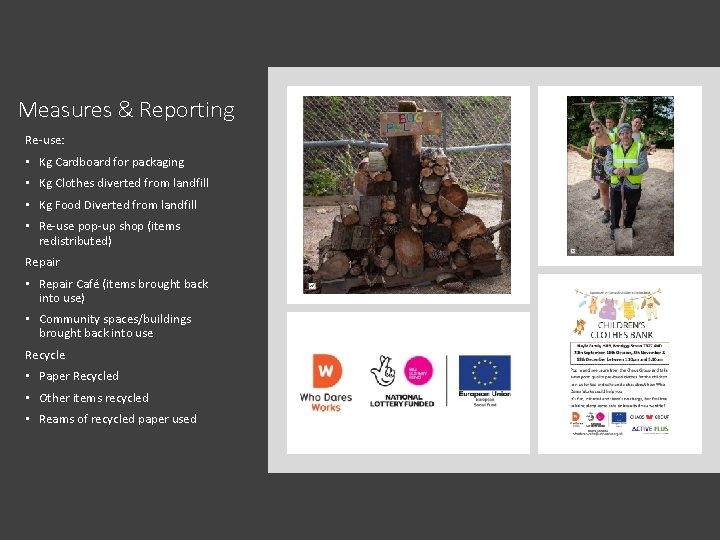Click 'Other items recycled' bullet
Screen dimensions: 720x540
94,398
